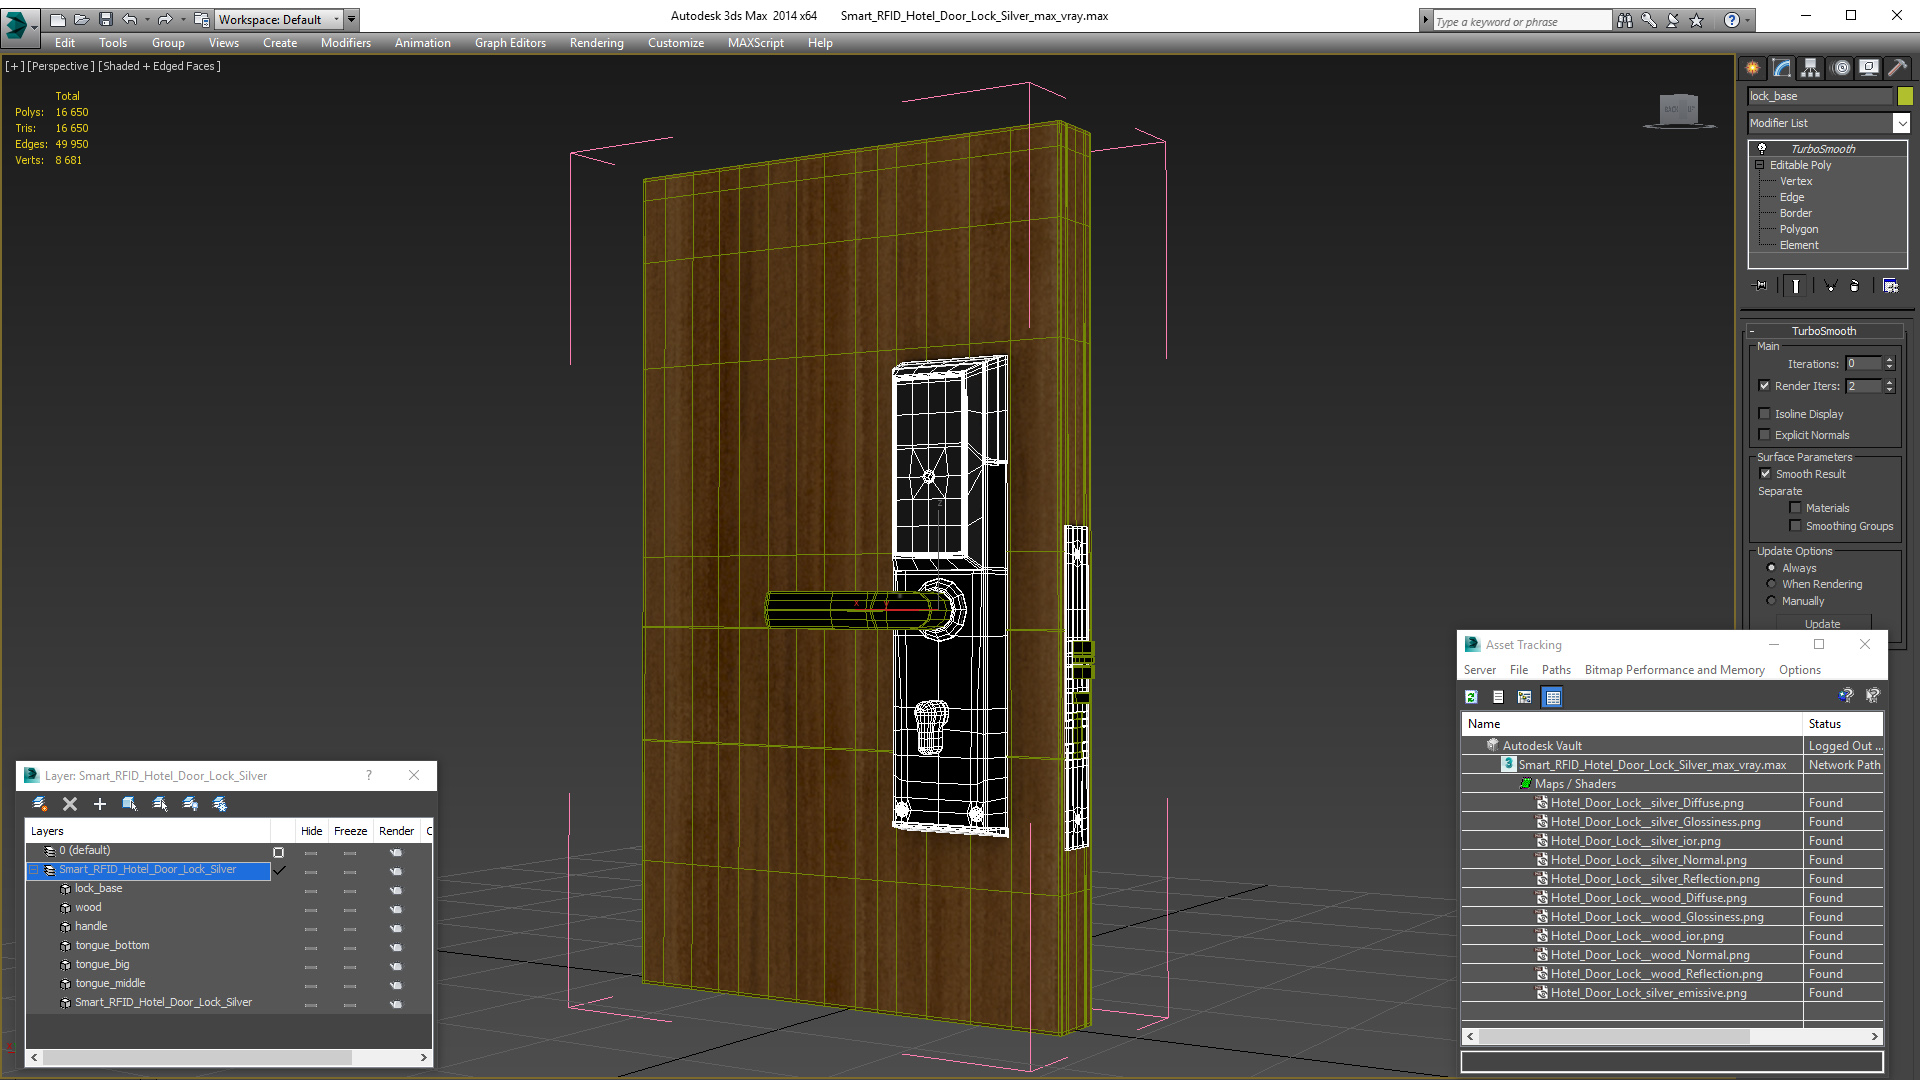Viewport: 1920px width, 1080px height.
Task: Click the Update button in TurboSmooth
Action: (x=1822, y=623)
